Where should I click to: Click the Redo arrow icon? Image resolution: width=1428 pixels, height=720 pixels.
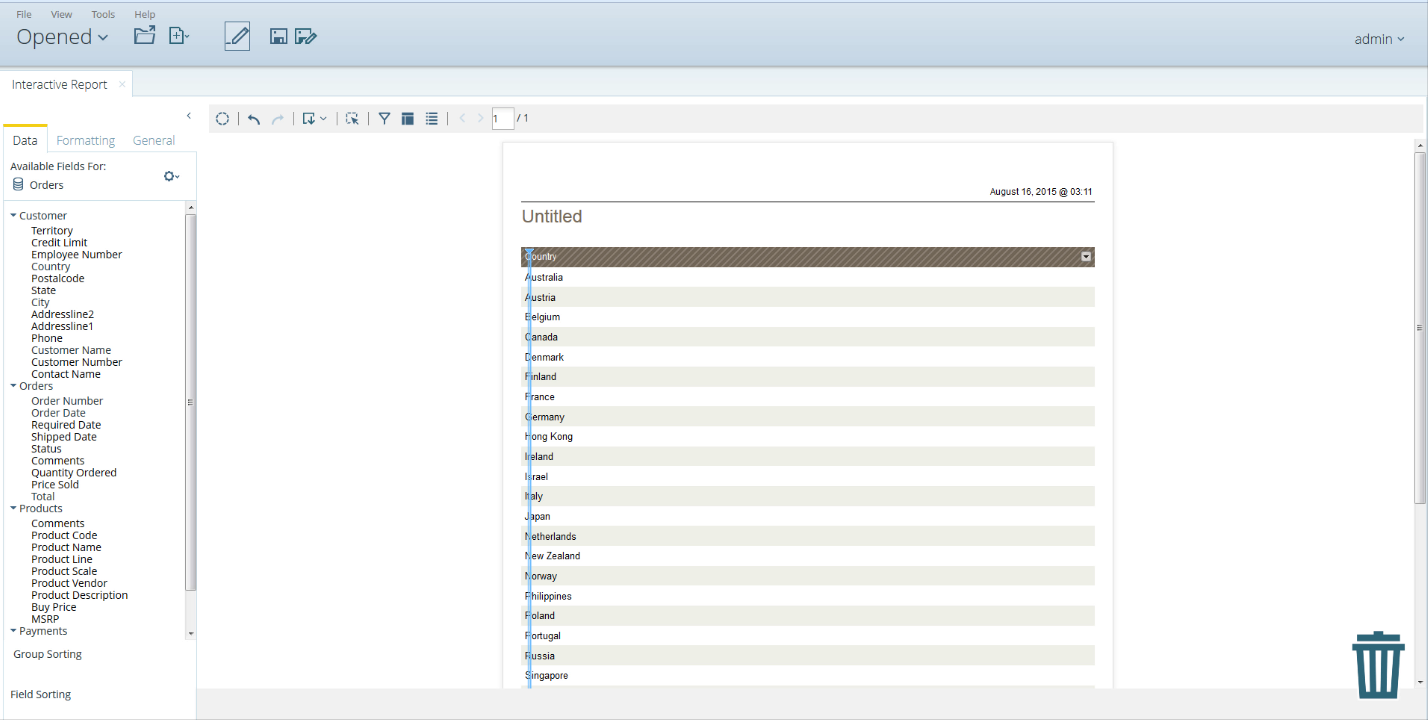coord(278,118)
